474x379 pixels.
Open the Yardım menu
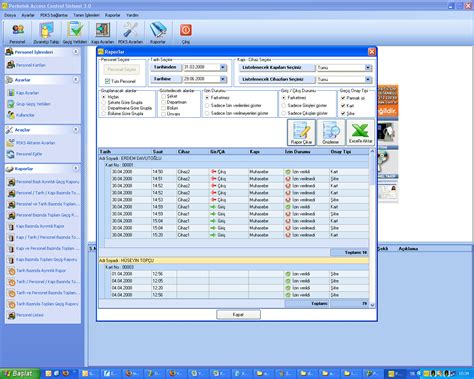click(132, 15)
